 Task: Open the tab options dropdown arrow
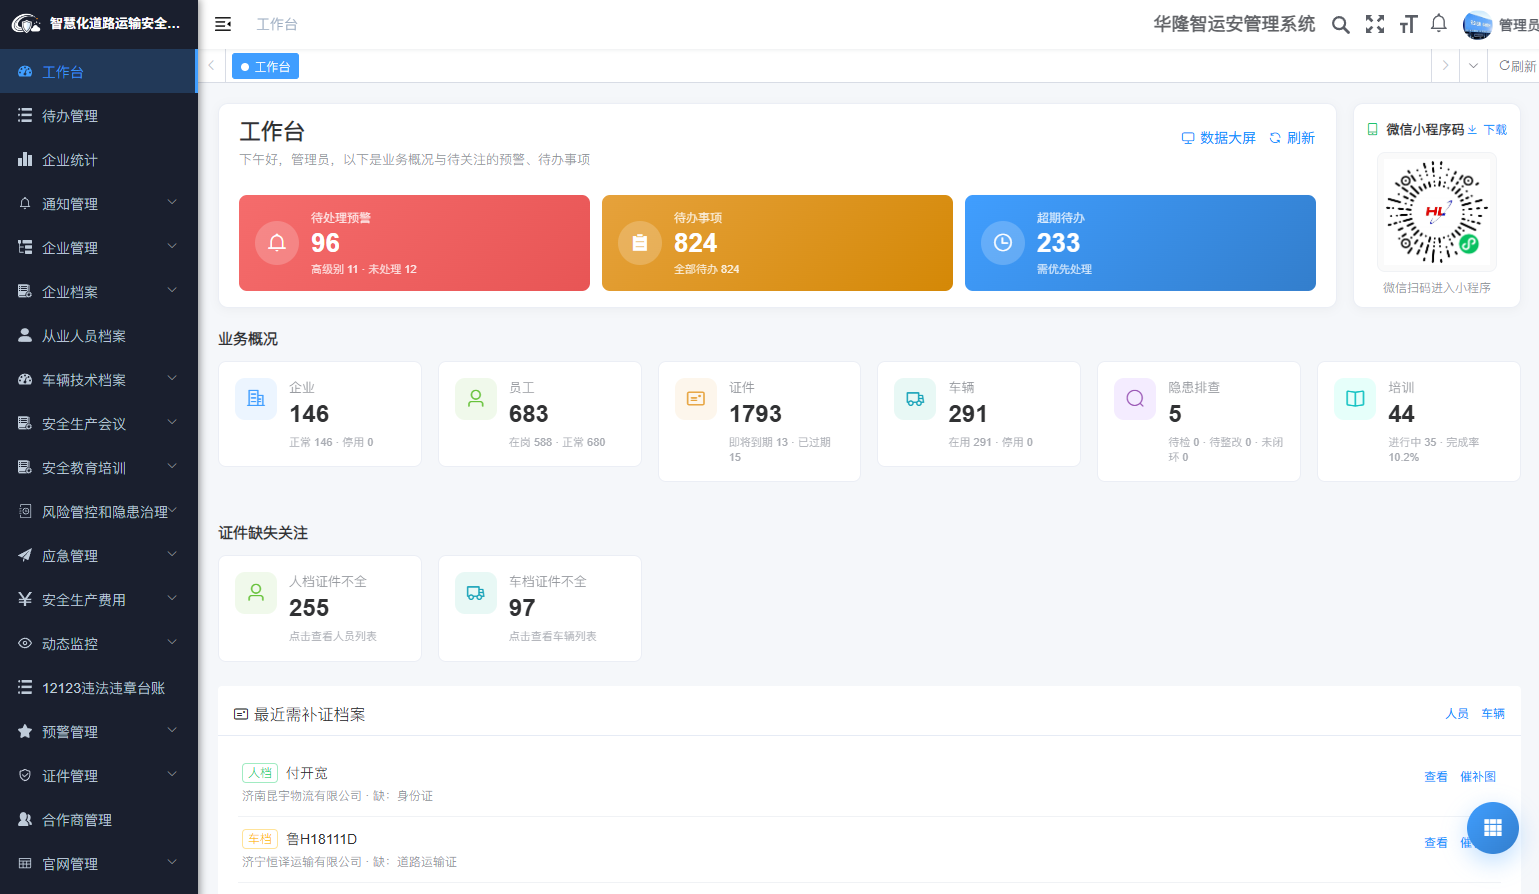[1473, 66]
